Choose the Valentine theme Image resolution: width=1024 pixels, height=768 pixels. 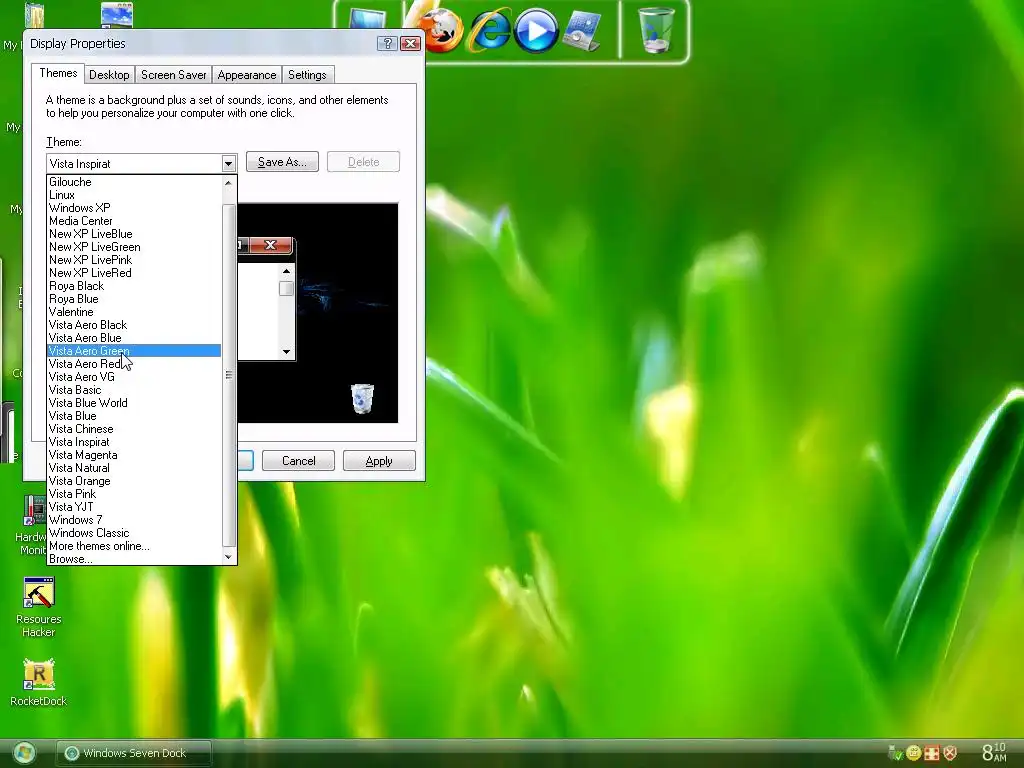click(x=135, y=312)
